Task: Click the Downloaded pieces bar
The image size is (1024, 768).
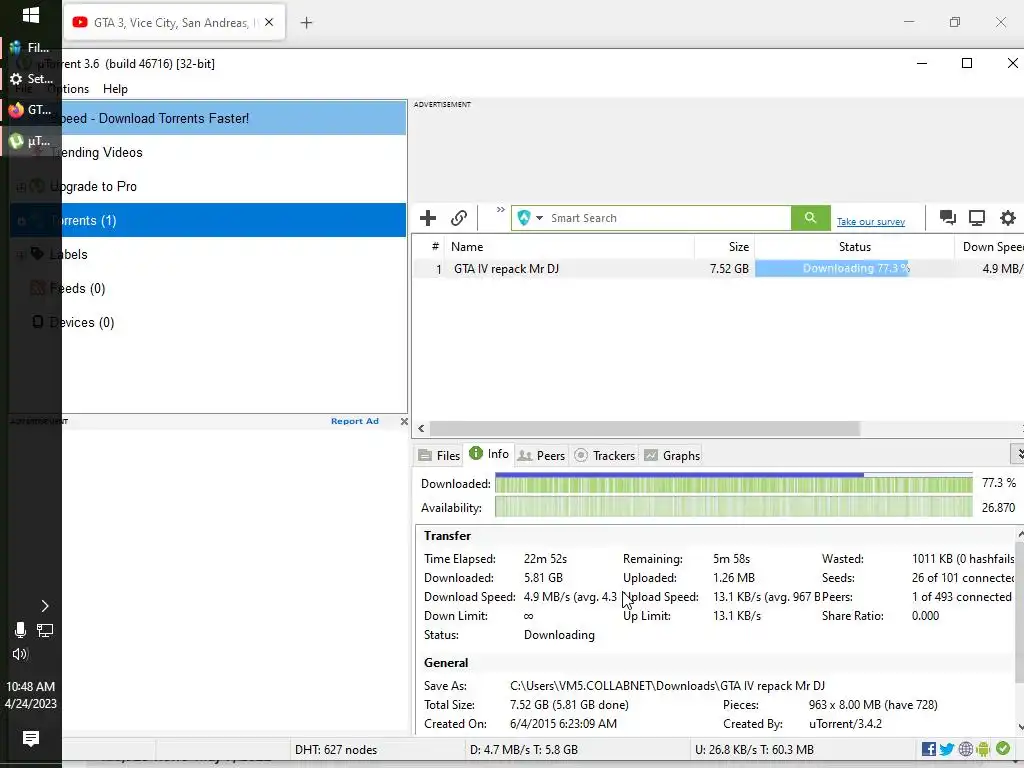Action: (x=733, y=483)
